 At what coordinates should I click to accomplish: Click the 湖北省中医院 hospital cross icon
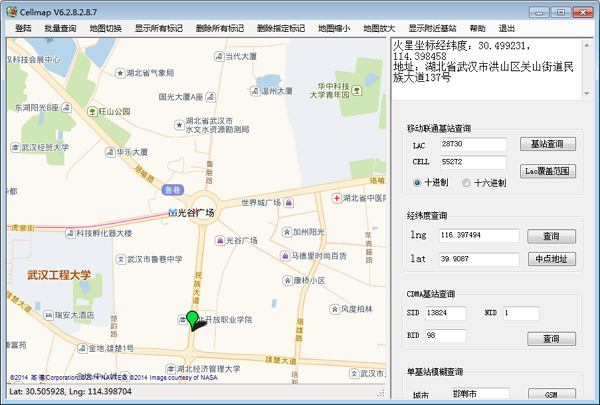tap(336, 198)
